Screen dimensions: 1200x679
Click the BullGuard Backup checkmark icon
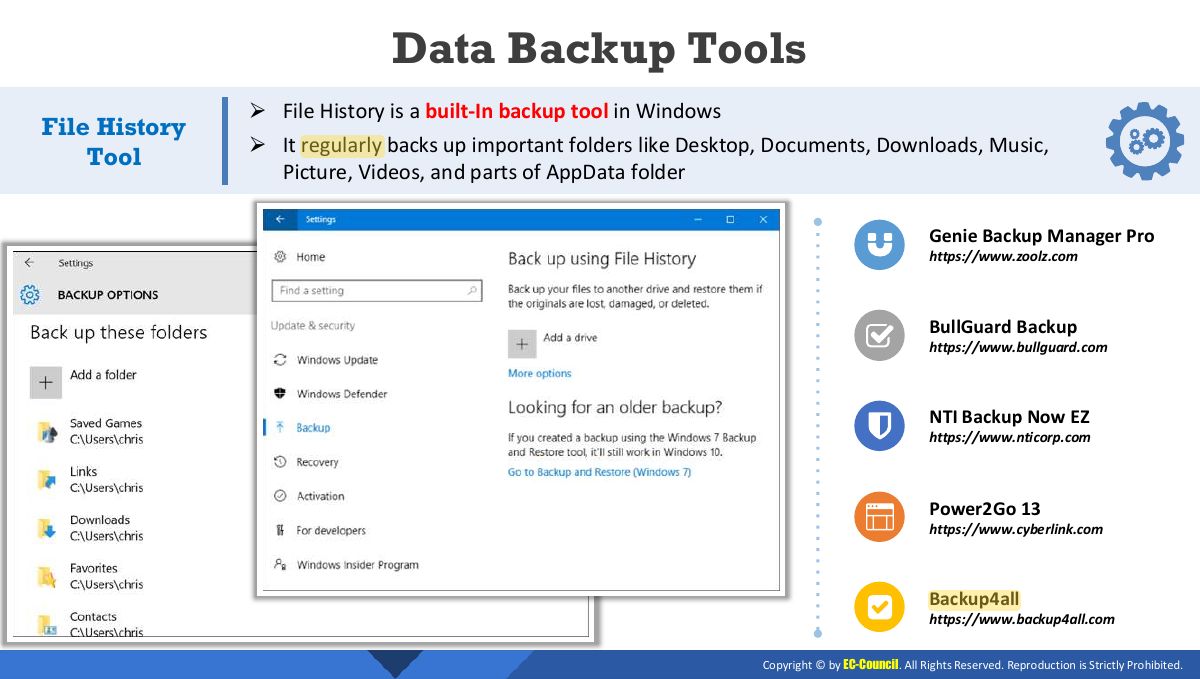click(879, 336)
